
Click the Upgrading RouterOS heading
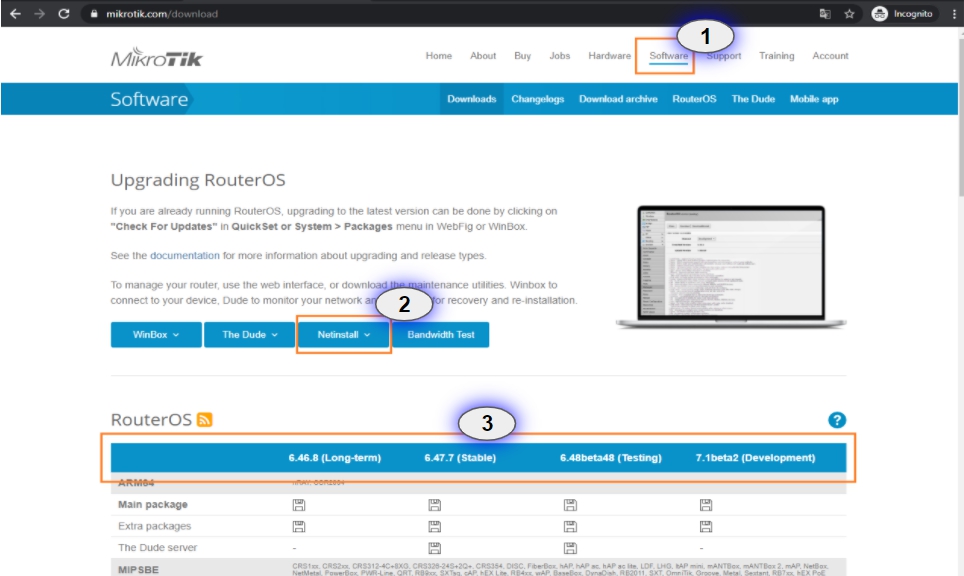point(198,180)
